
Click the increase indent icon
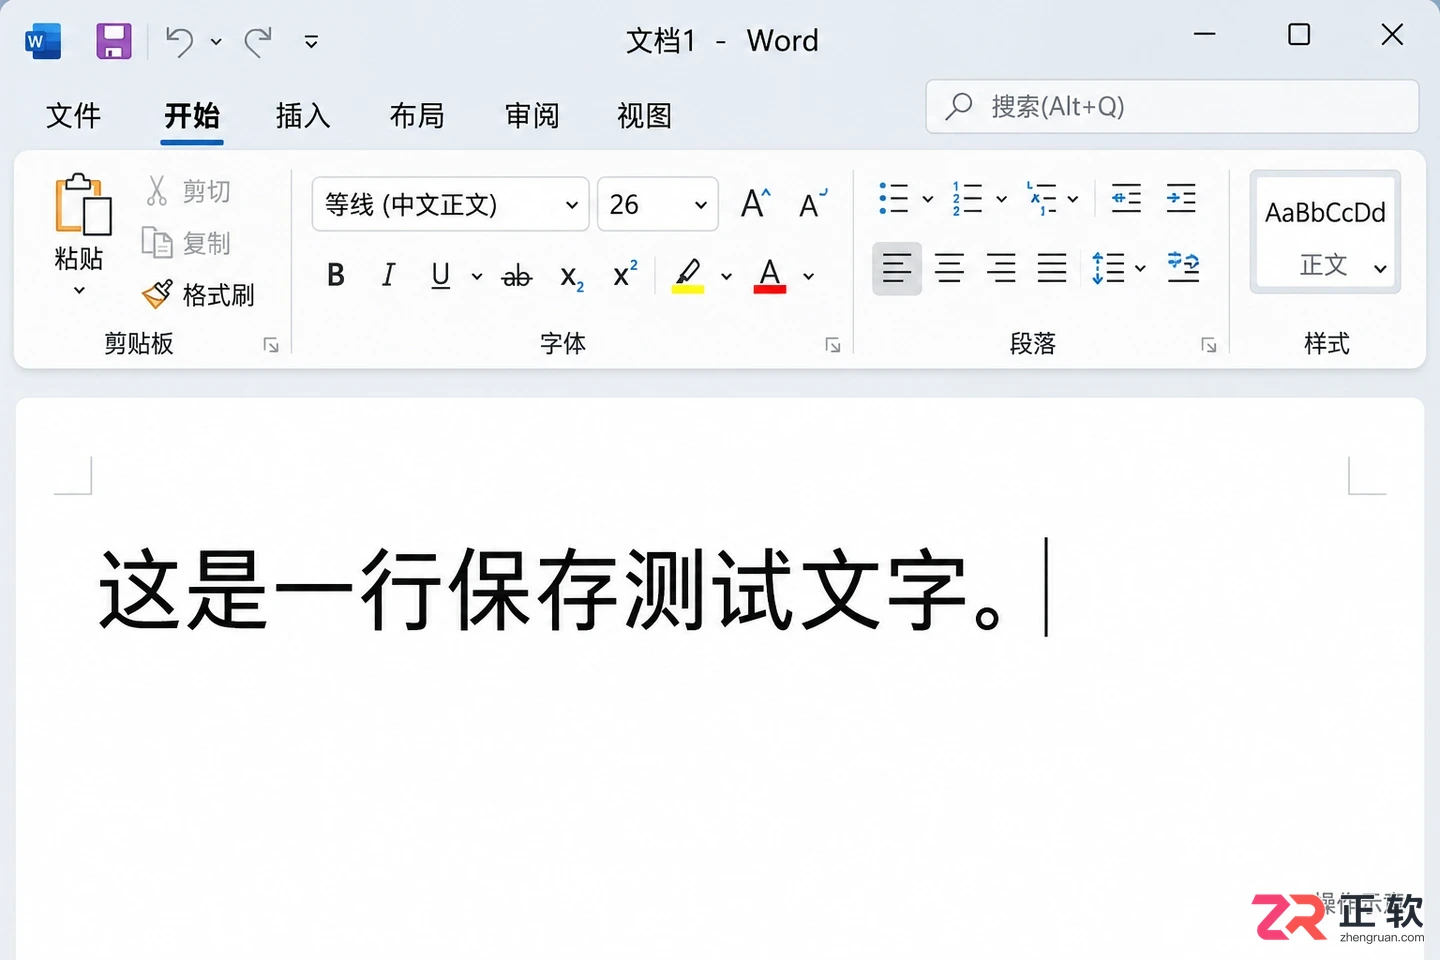tap(1181, 198)
